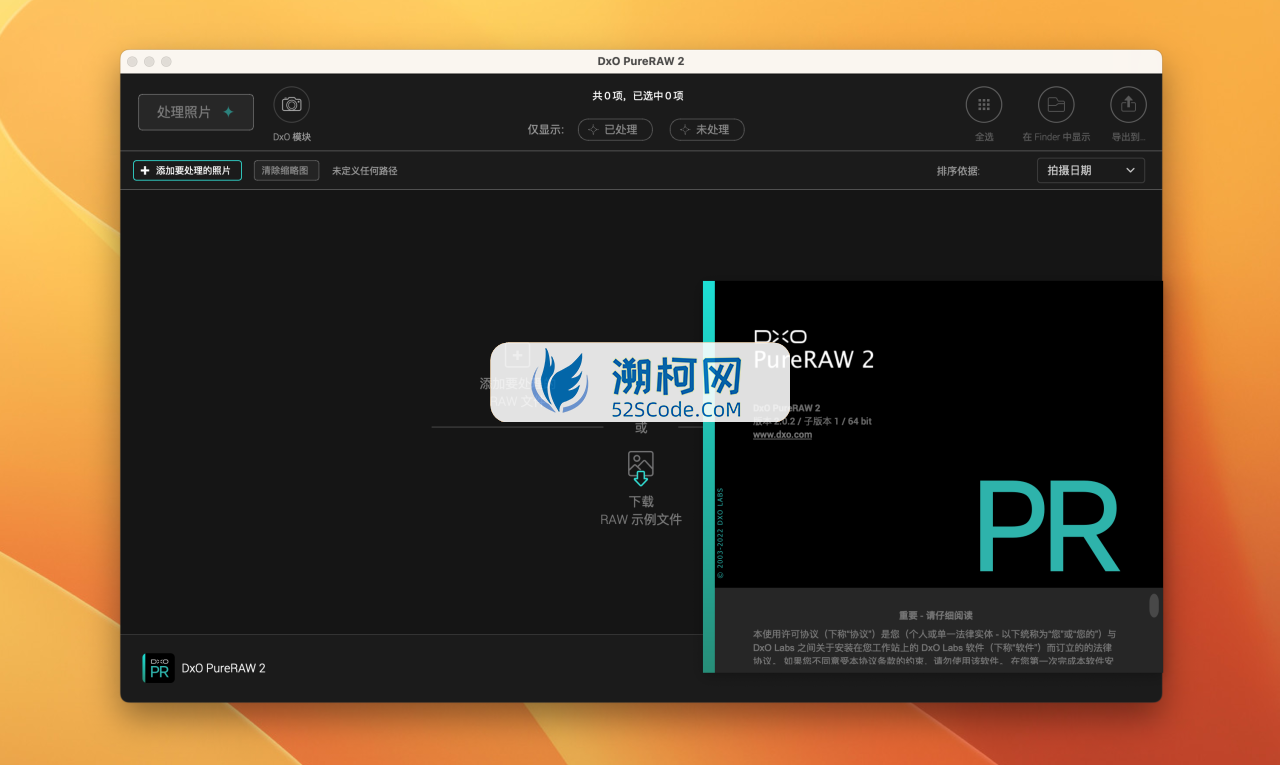
Task: Click the 共 0 项, 已选中 0 项 status text
Action: tap(638, 96)
